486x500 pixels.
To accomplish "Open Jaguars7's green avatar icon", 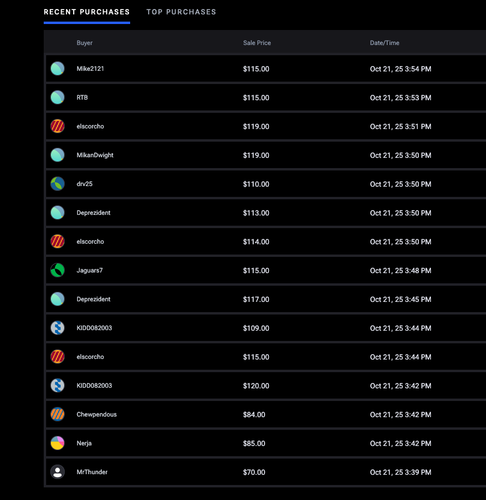I will [x=57, y=270].
